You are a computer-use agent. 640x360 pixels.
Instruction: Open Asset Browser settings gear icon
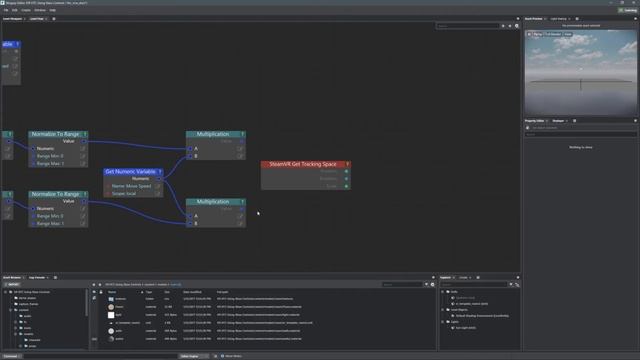point(433,284)
